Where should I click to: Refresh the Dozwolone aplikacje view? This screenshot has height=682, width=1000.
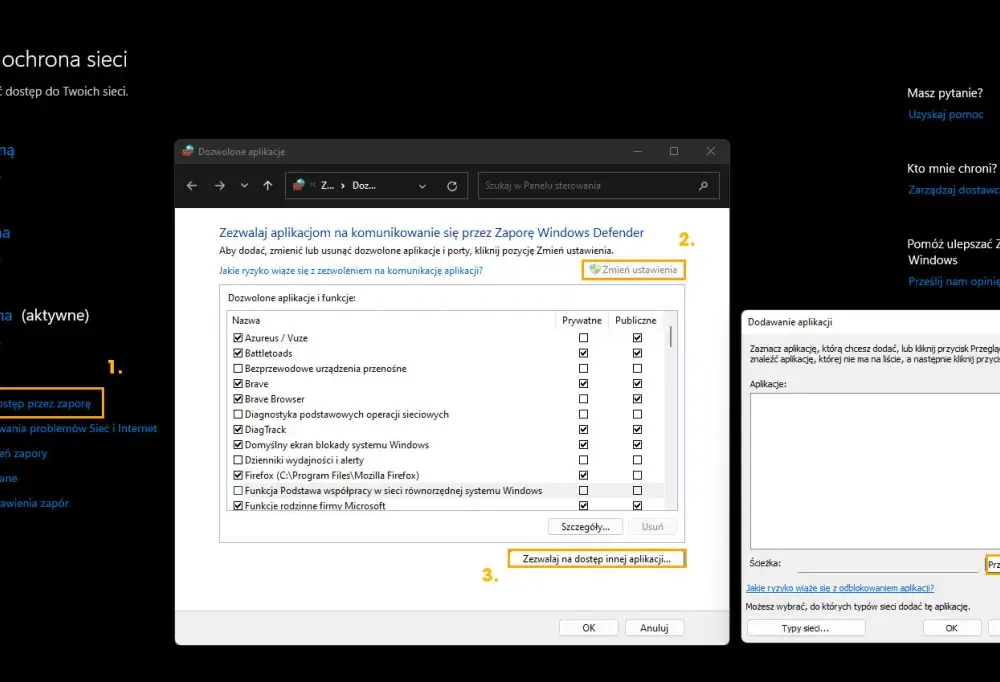click(452, 186)
